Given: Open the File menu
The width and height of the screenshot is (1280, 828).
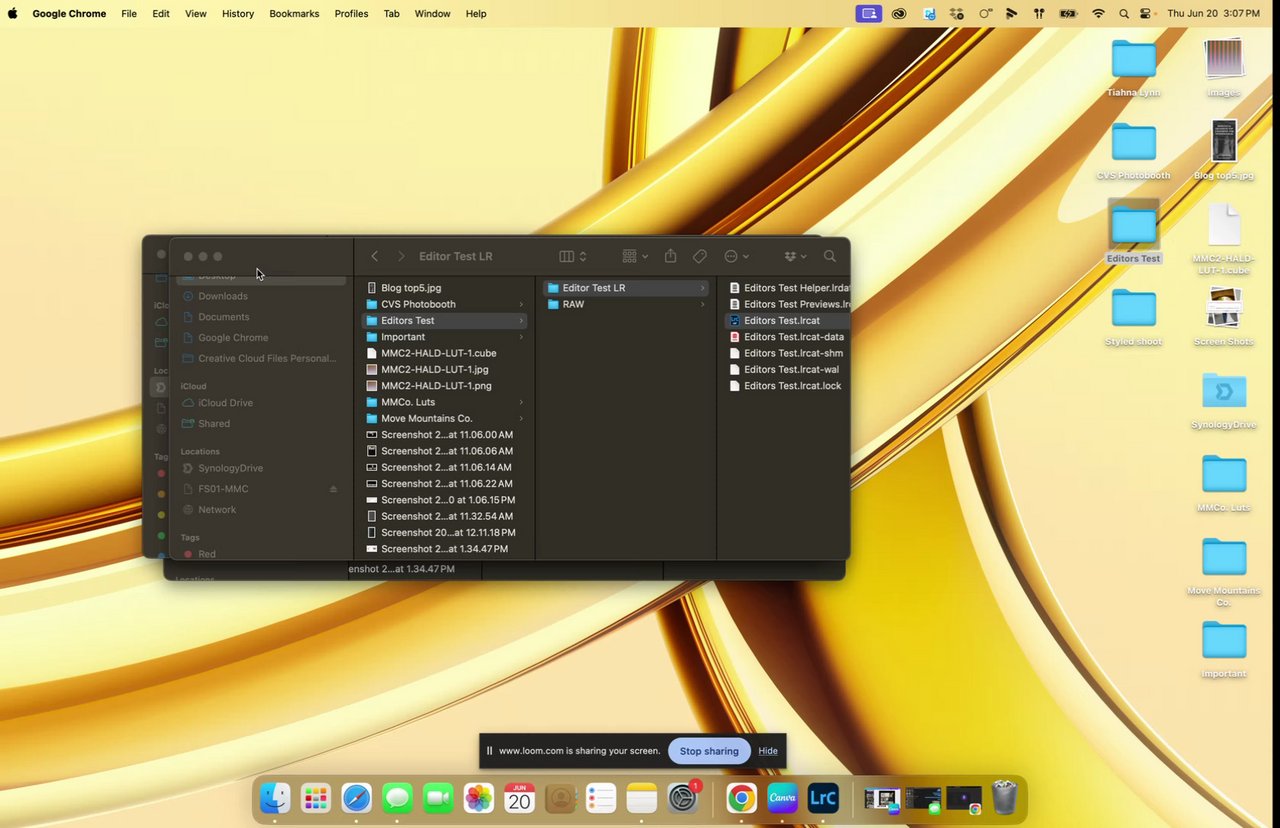Looking at the screenshot, I should point(129,14).
